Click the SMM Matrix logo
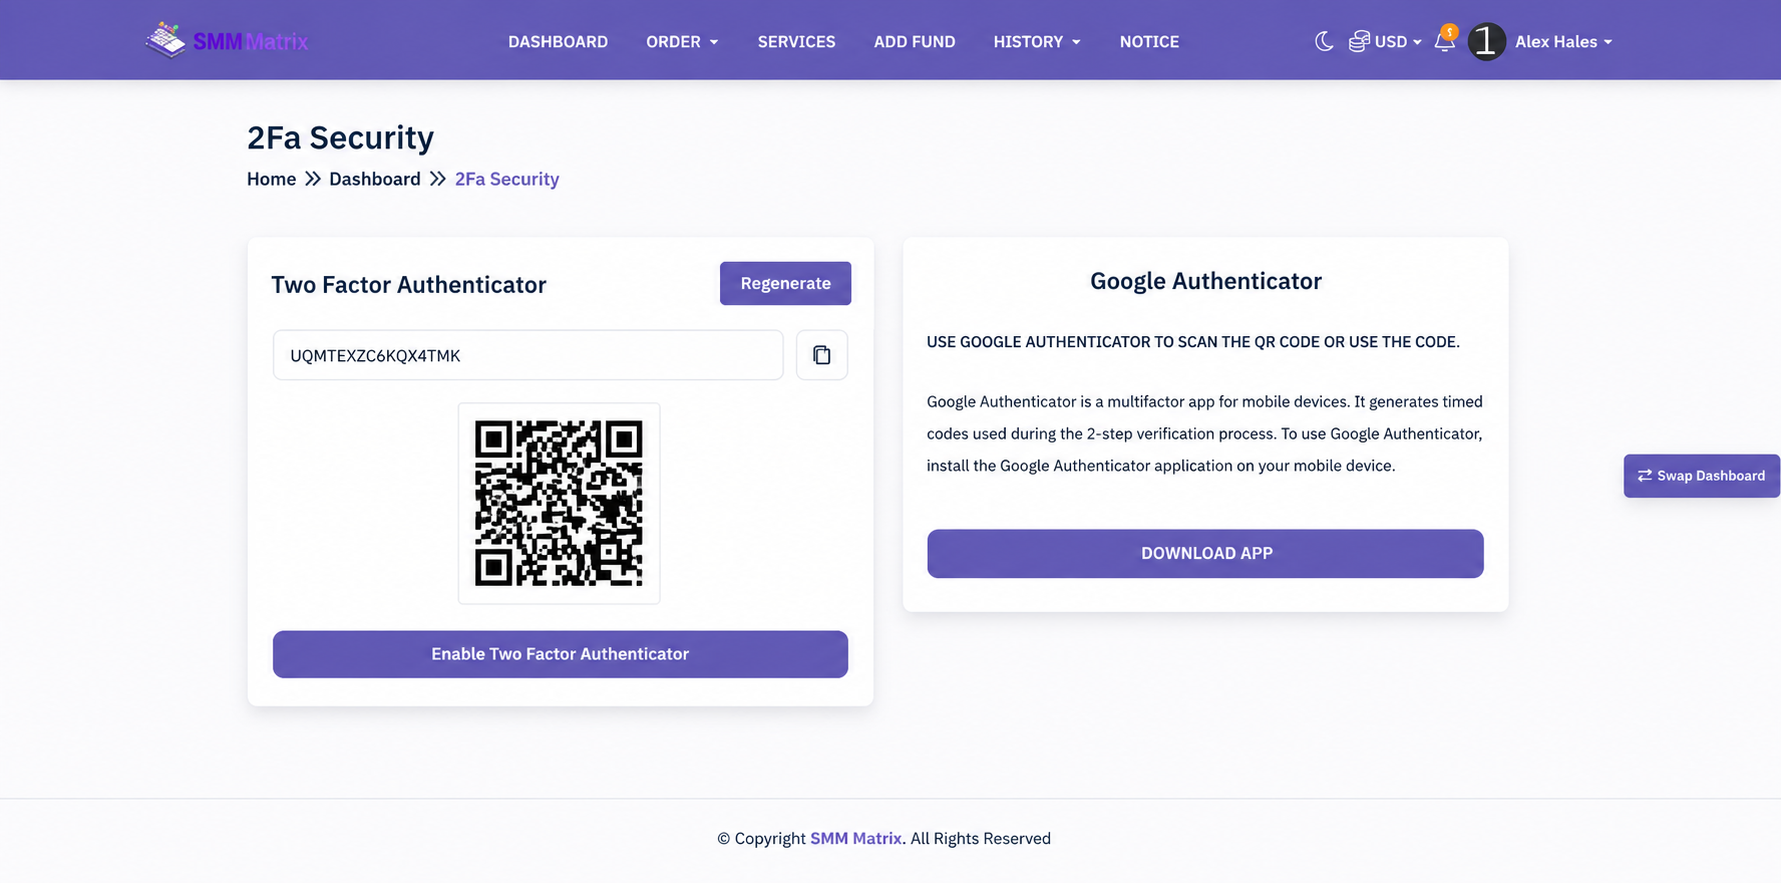Viewport: 1781px width, 883px height. point(227,41)
